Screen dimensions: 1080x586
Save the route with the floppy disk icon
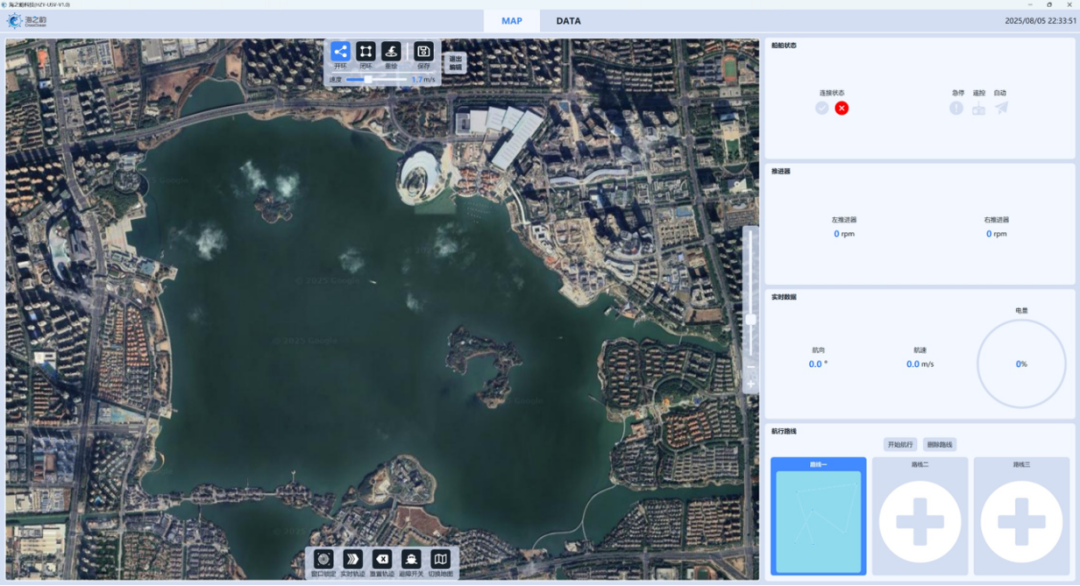point(424,52)
